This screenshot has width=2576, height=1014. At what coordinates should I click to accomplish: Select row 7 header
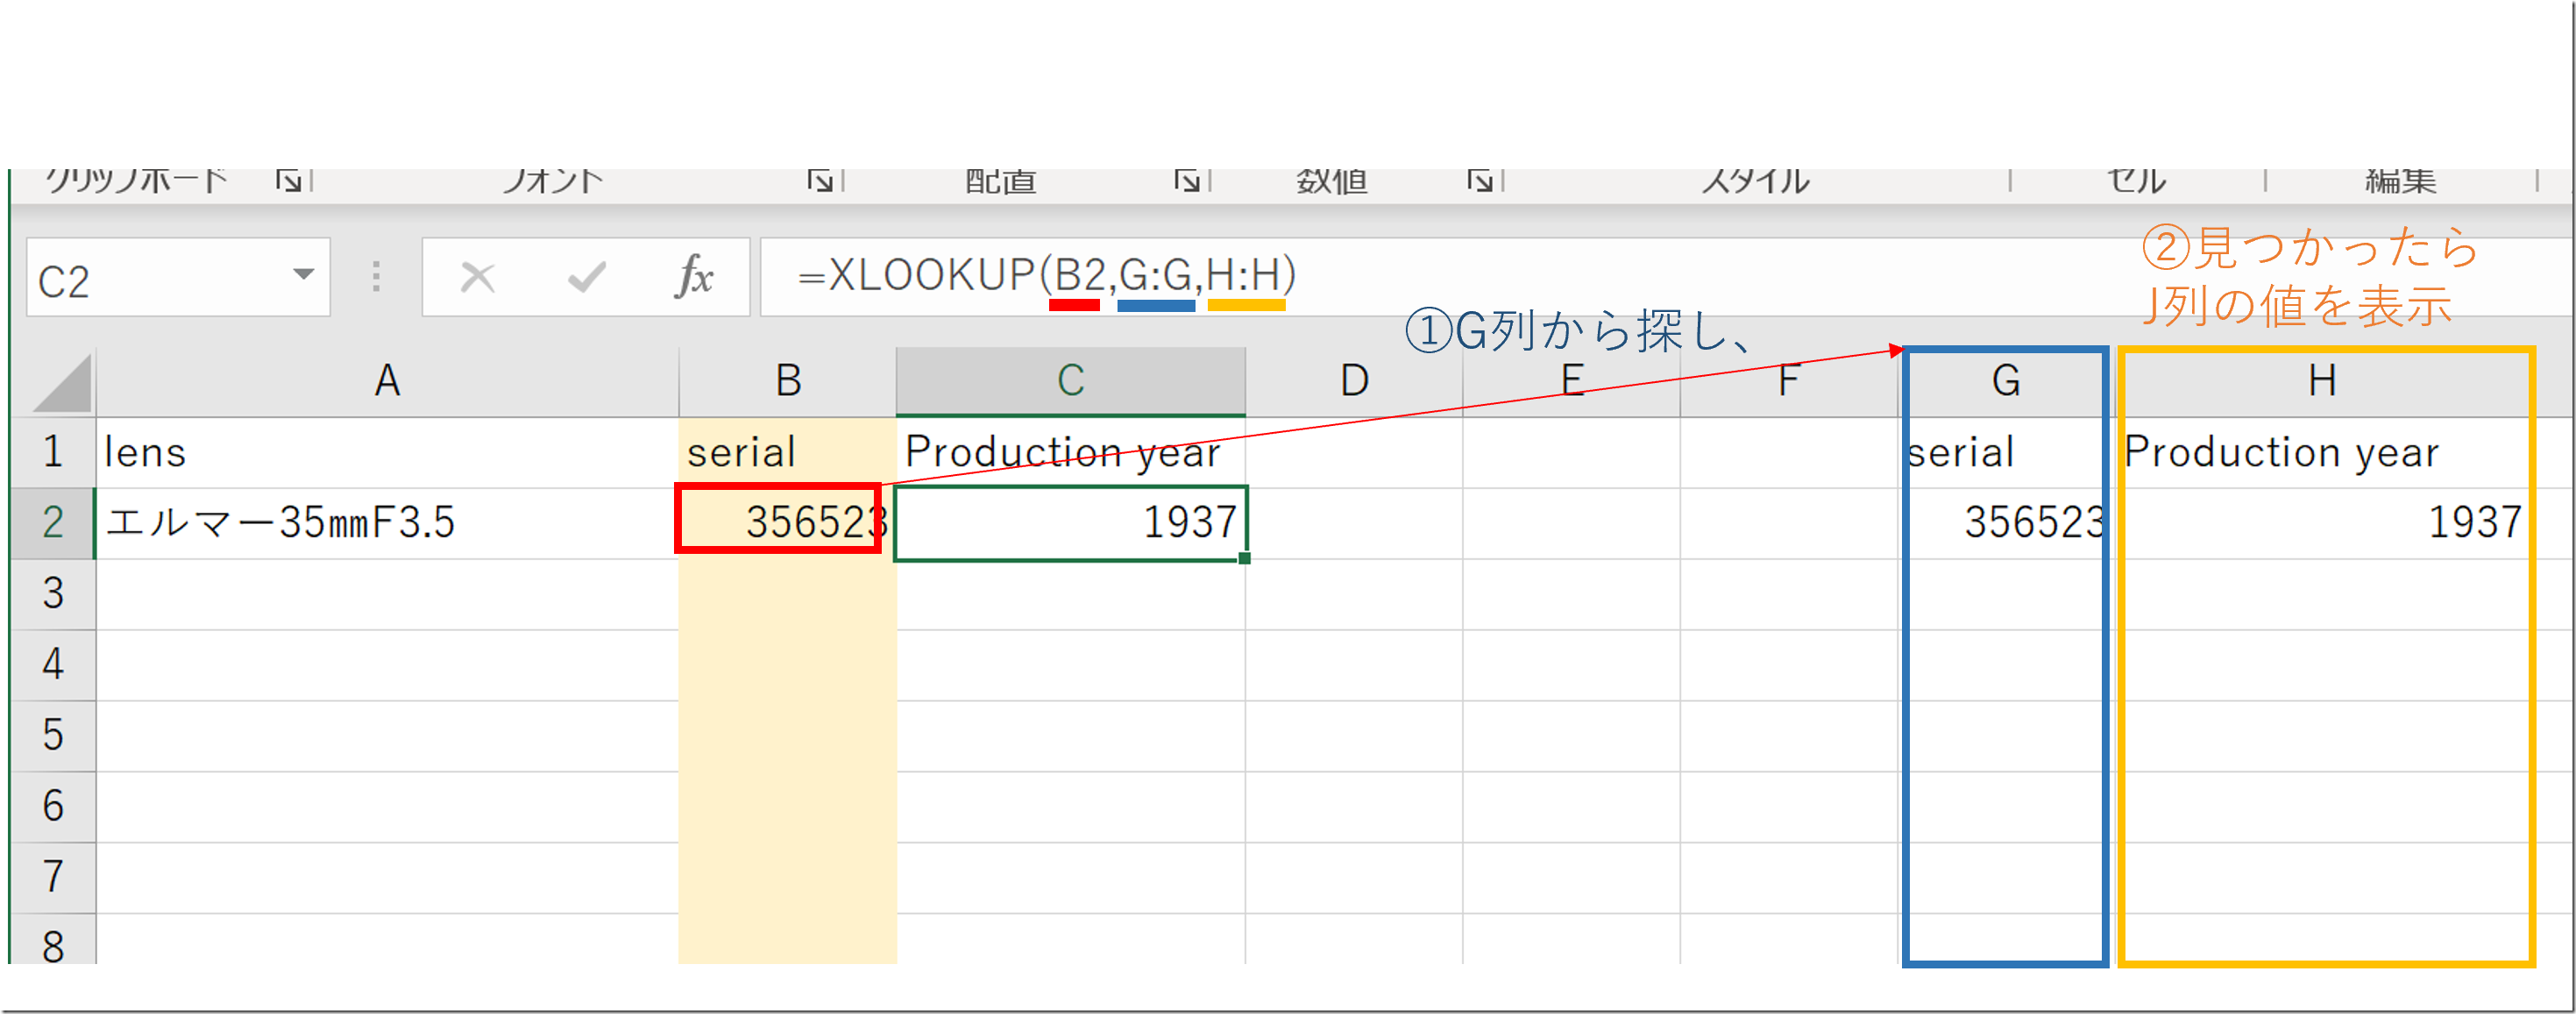pos(53,878)
